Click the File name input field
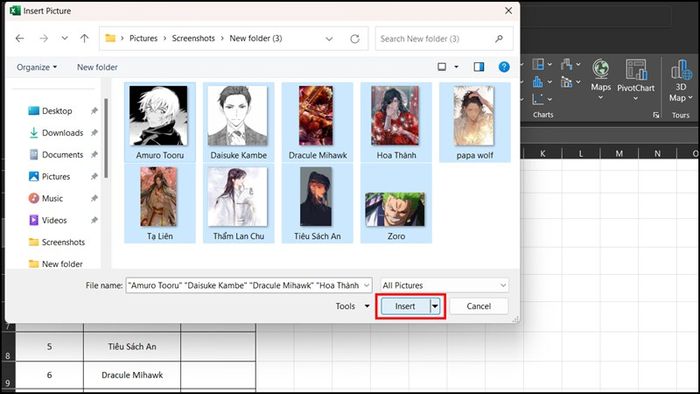The width and height of the screenshot is (700, 394). pos(249,285)
